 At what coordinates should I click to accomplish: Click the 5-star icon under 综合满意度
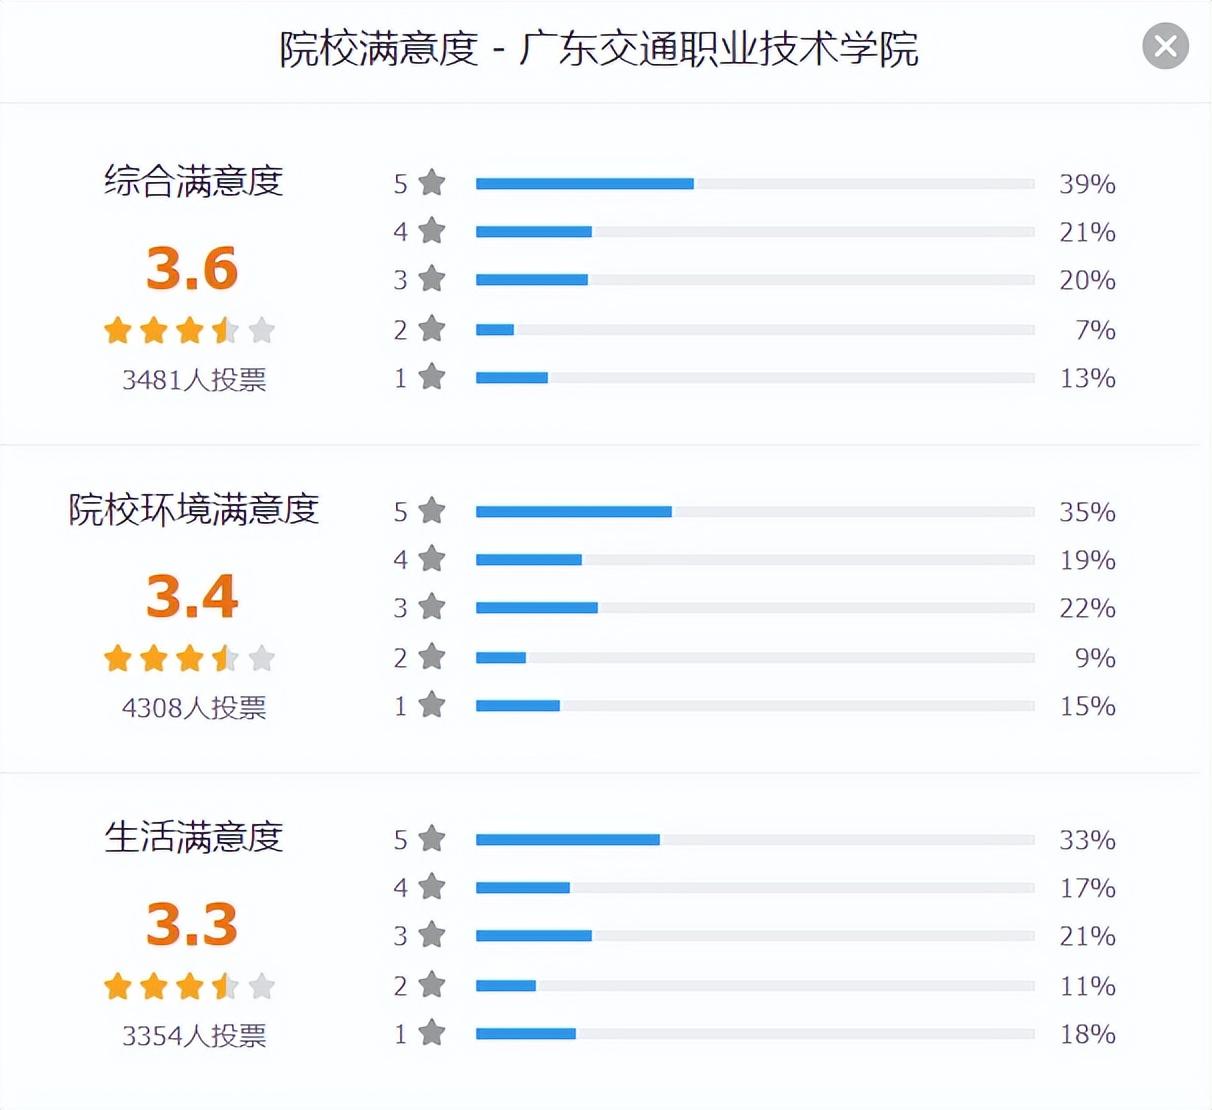(x=432, y=183)
